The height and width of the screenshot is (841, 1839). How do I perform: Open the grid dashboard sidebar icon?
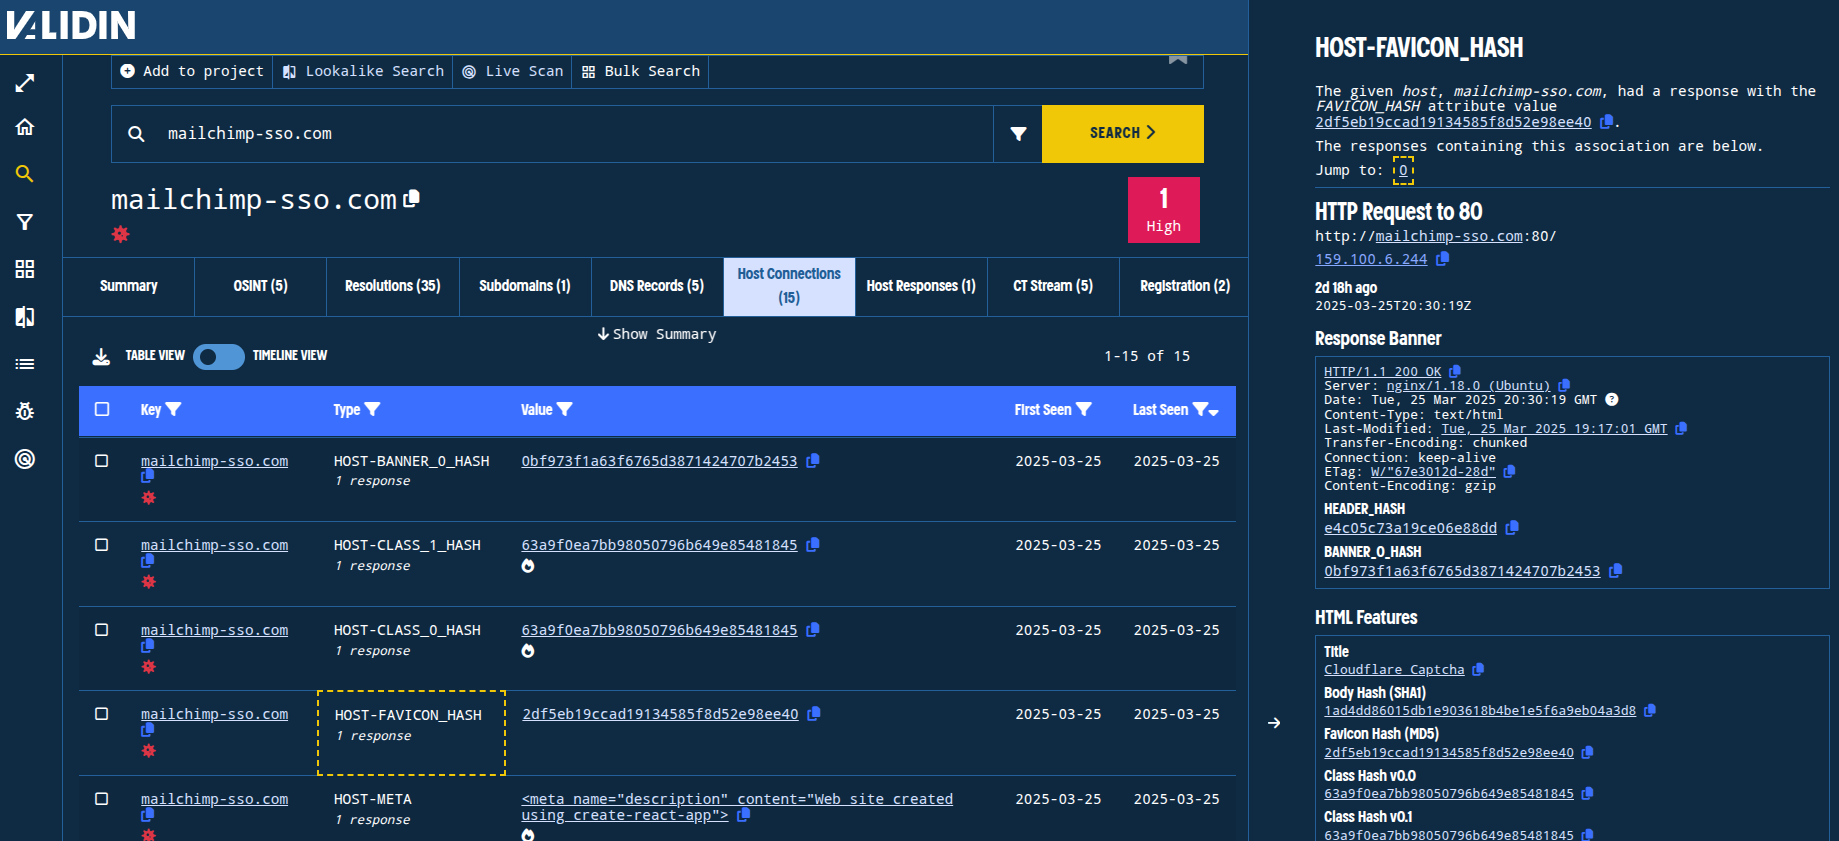[25, 269]
